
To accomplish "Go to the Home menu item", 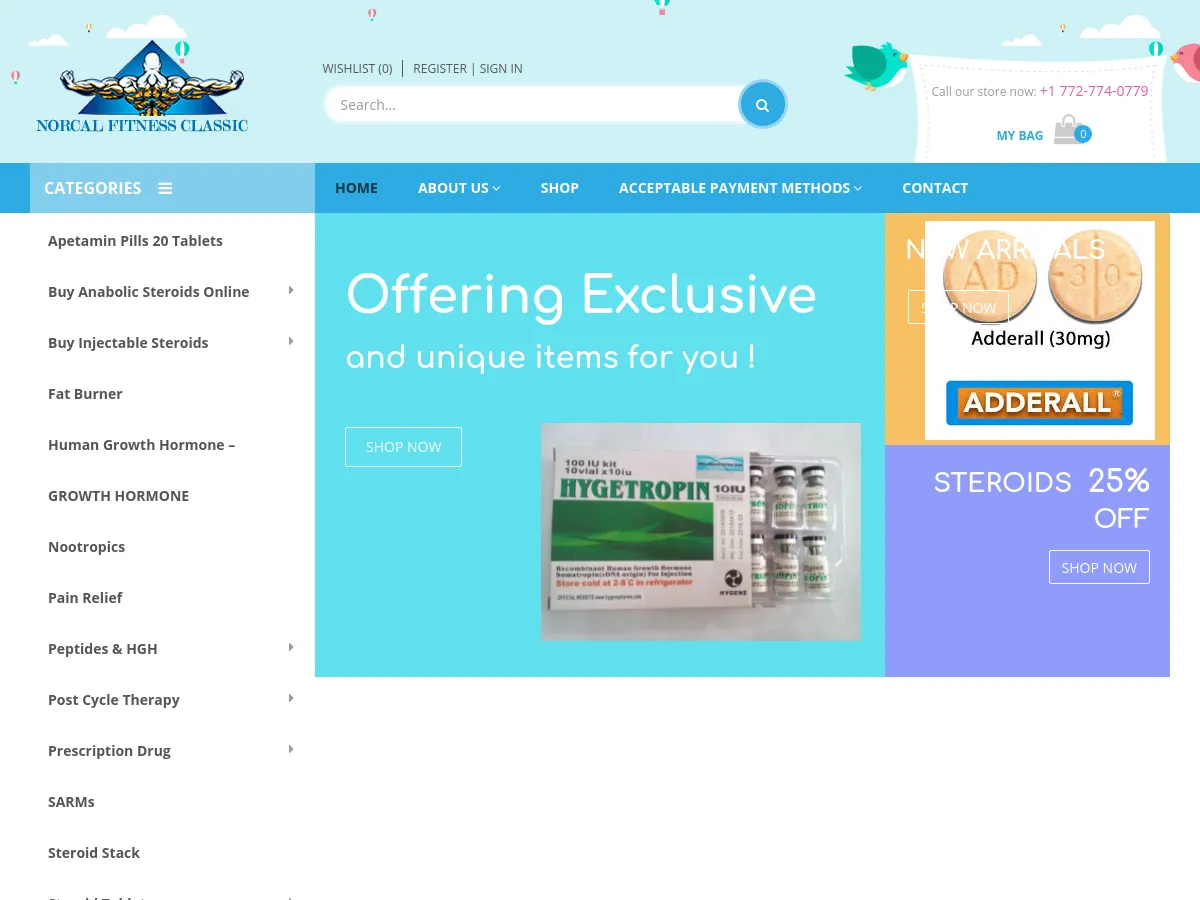I will [x=356, y=188].
